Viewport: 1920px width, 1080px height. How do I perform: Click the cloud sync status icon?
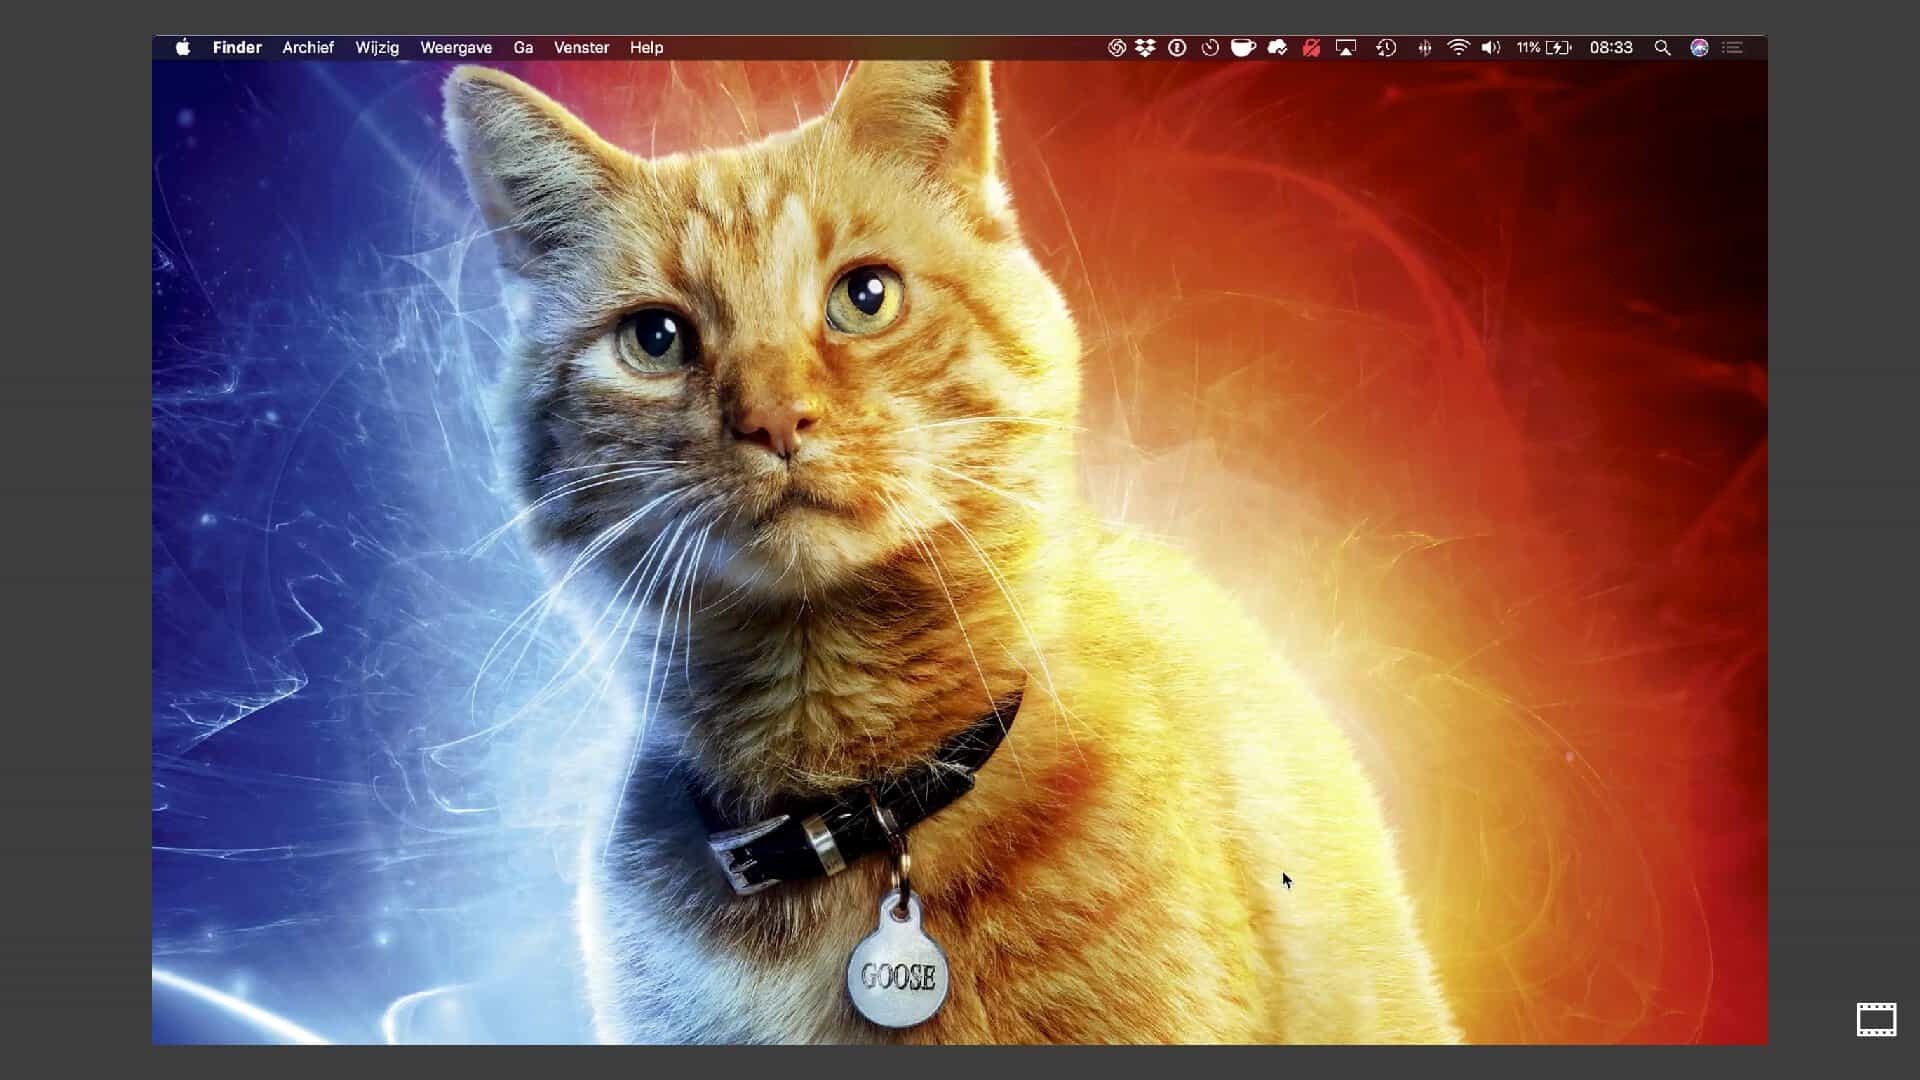pos(1277,47)
